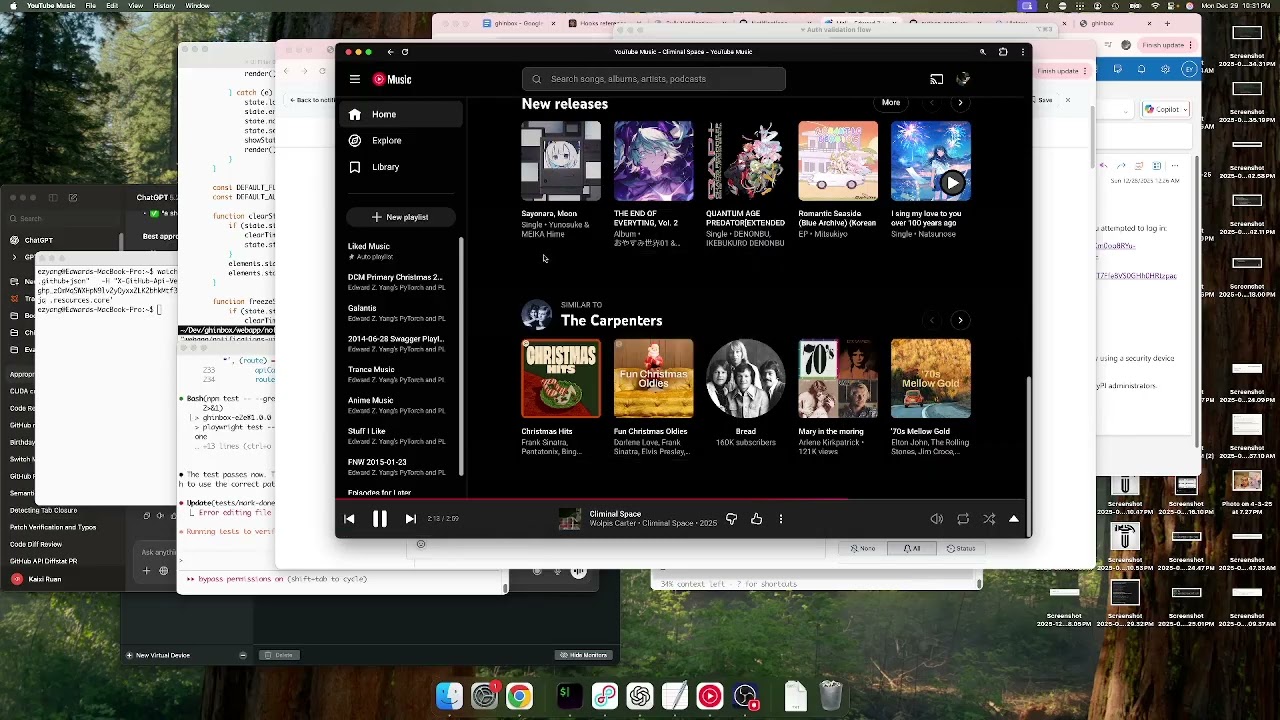Open Library in the sidebar

pyautogui.click(x=401, y=167)
